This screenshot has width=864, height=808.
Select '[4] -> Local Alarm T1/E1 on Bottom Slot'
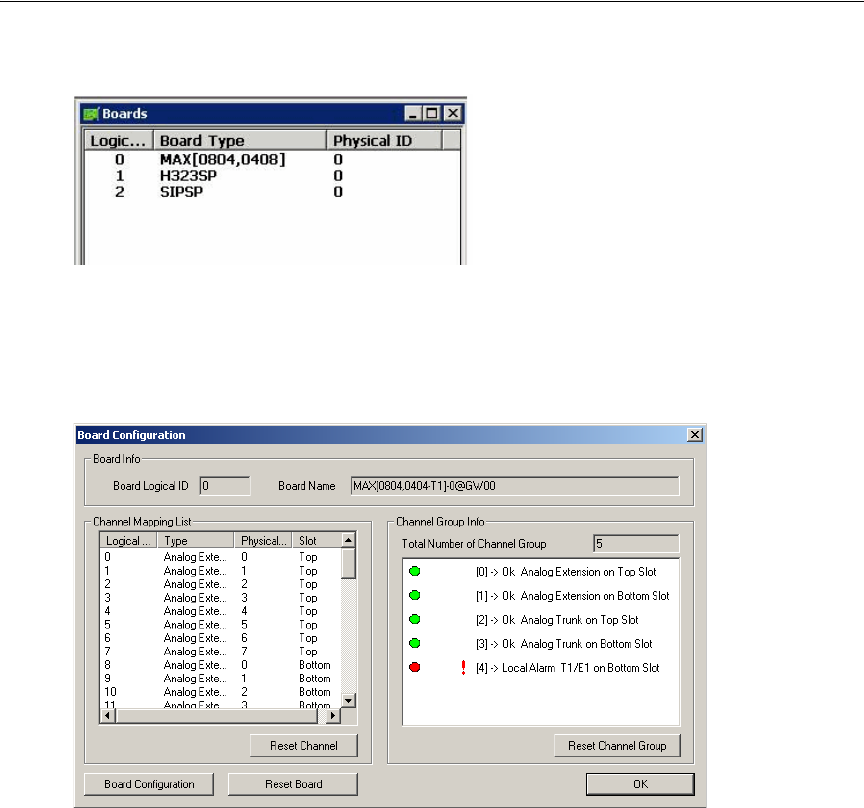[x=568, y=668]
